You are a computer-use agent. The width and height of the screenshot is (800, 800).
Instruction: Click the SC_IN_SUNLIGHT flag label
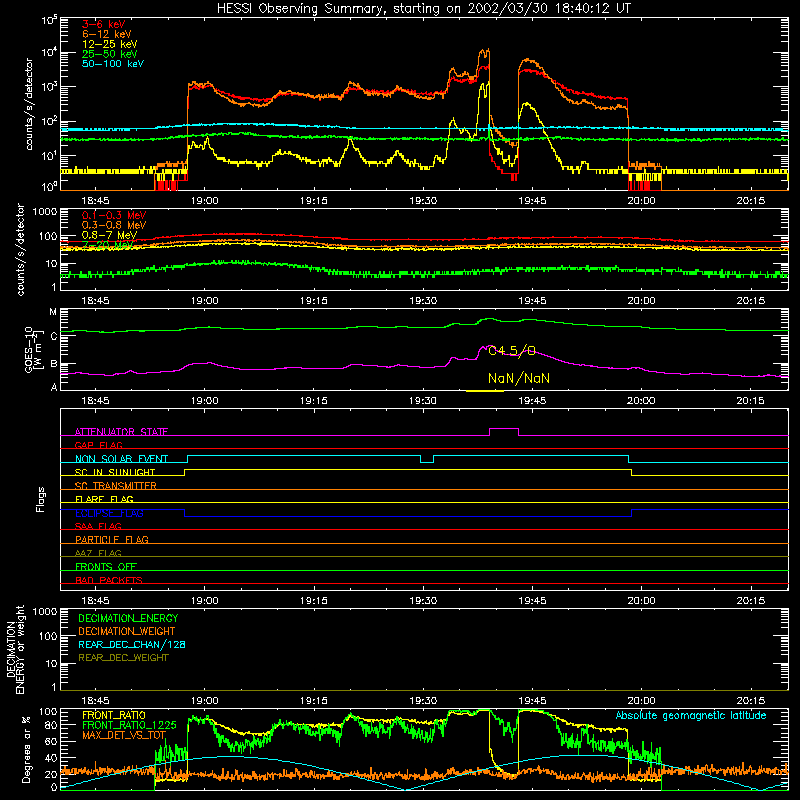[x=115, y=472]
